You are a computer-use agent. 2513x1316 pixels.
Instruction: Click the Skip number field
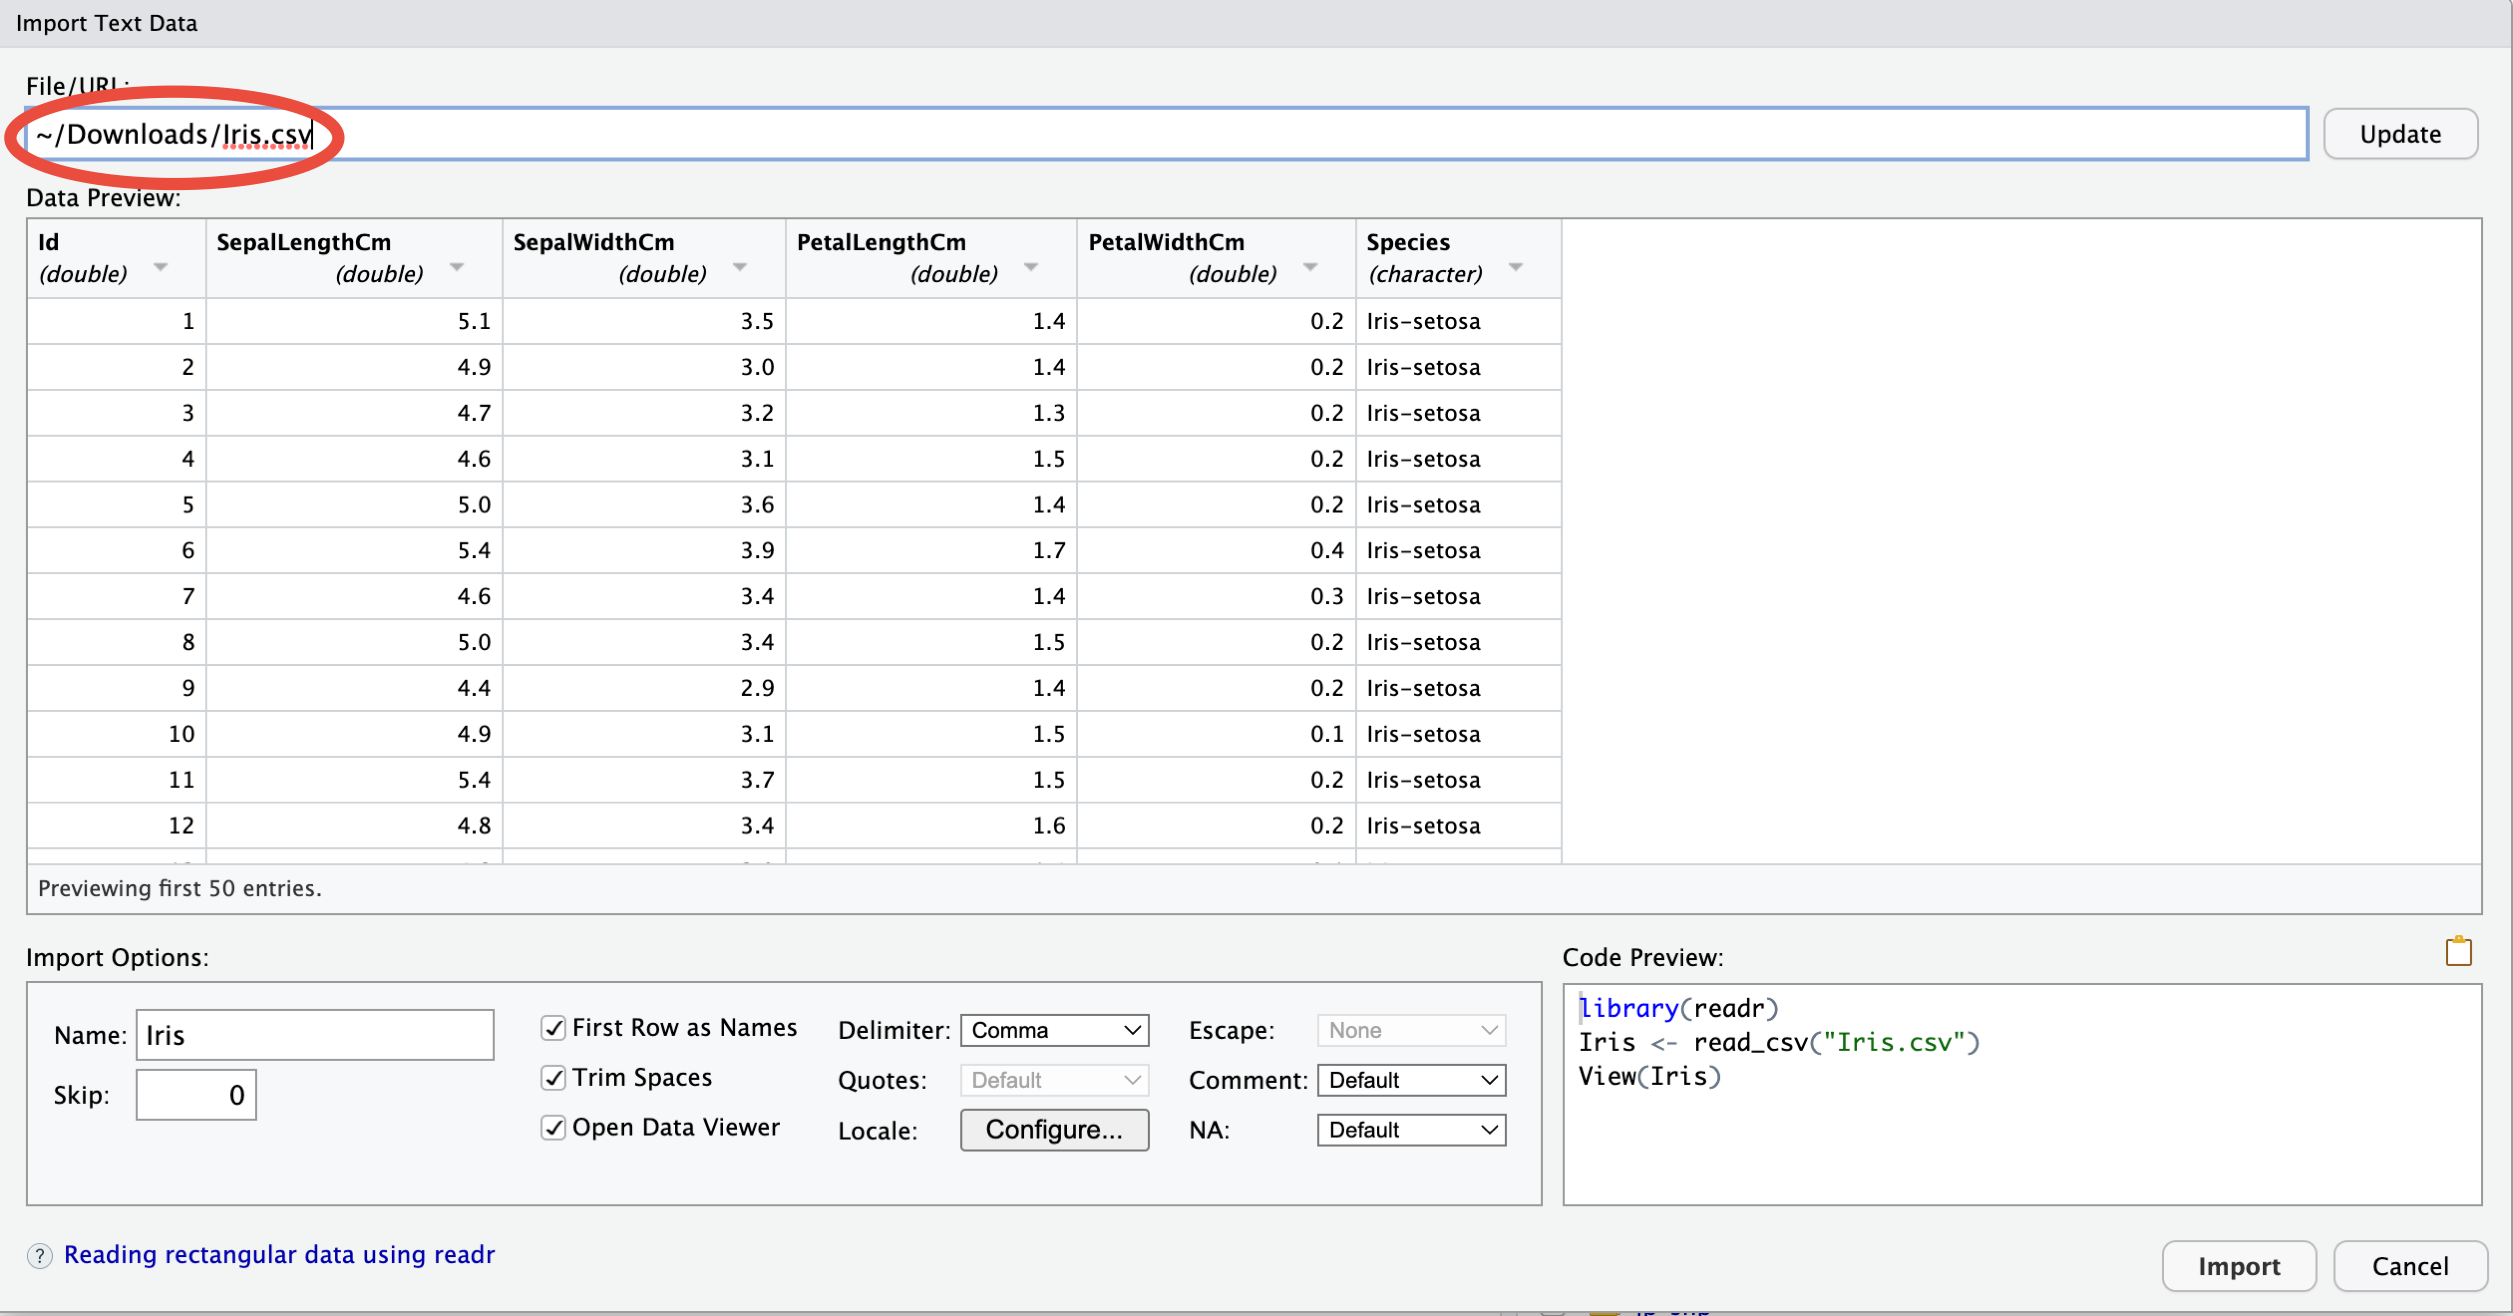[196, 1095]
